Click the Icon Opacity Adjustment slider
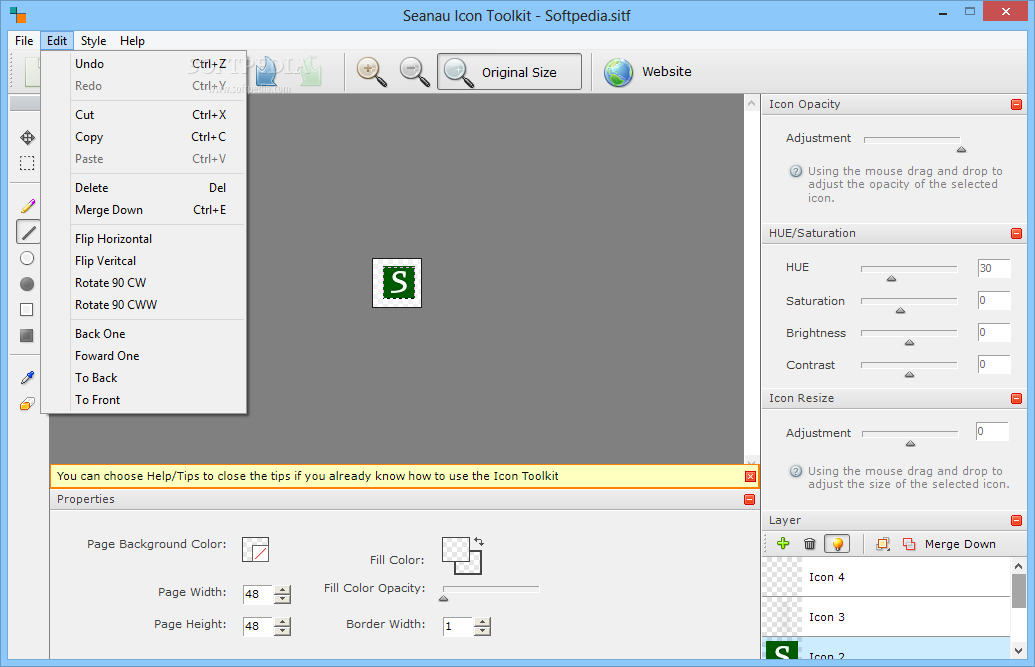The image size is (1035, 667). tap(913, 141)
